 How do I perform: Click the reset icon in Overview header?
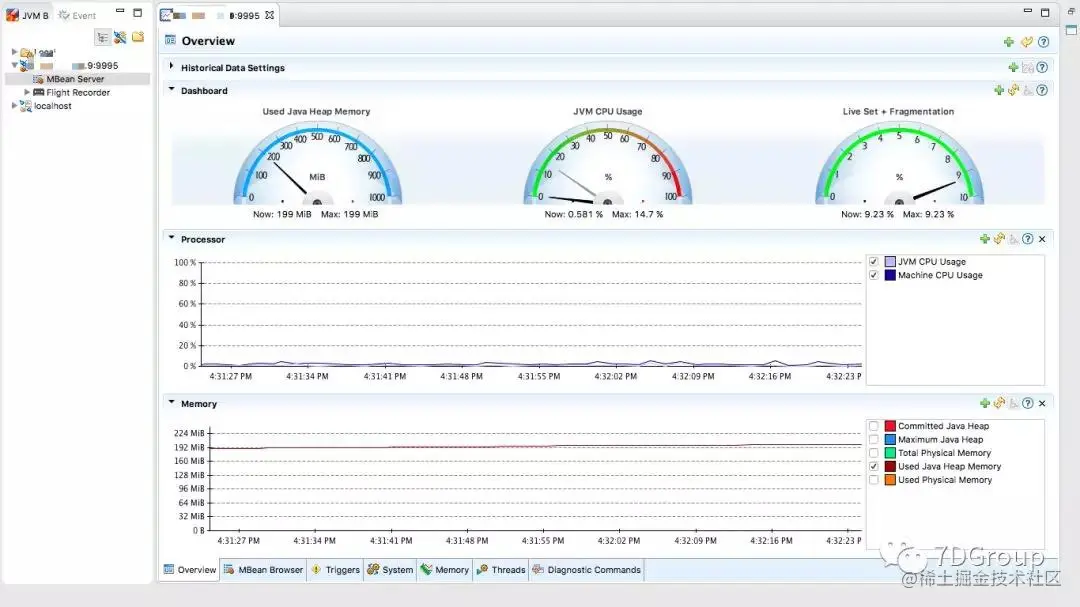pos(1027,42)
